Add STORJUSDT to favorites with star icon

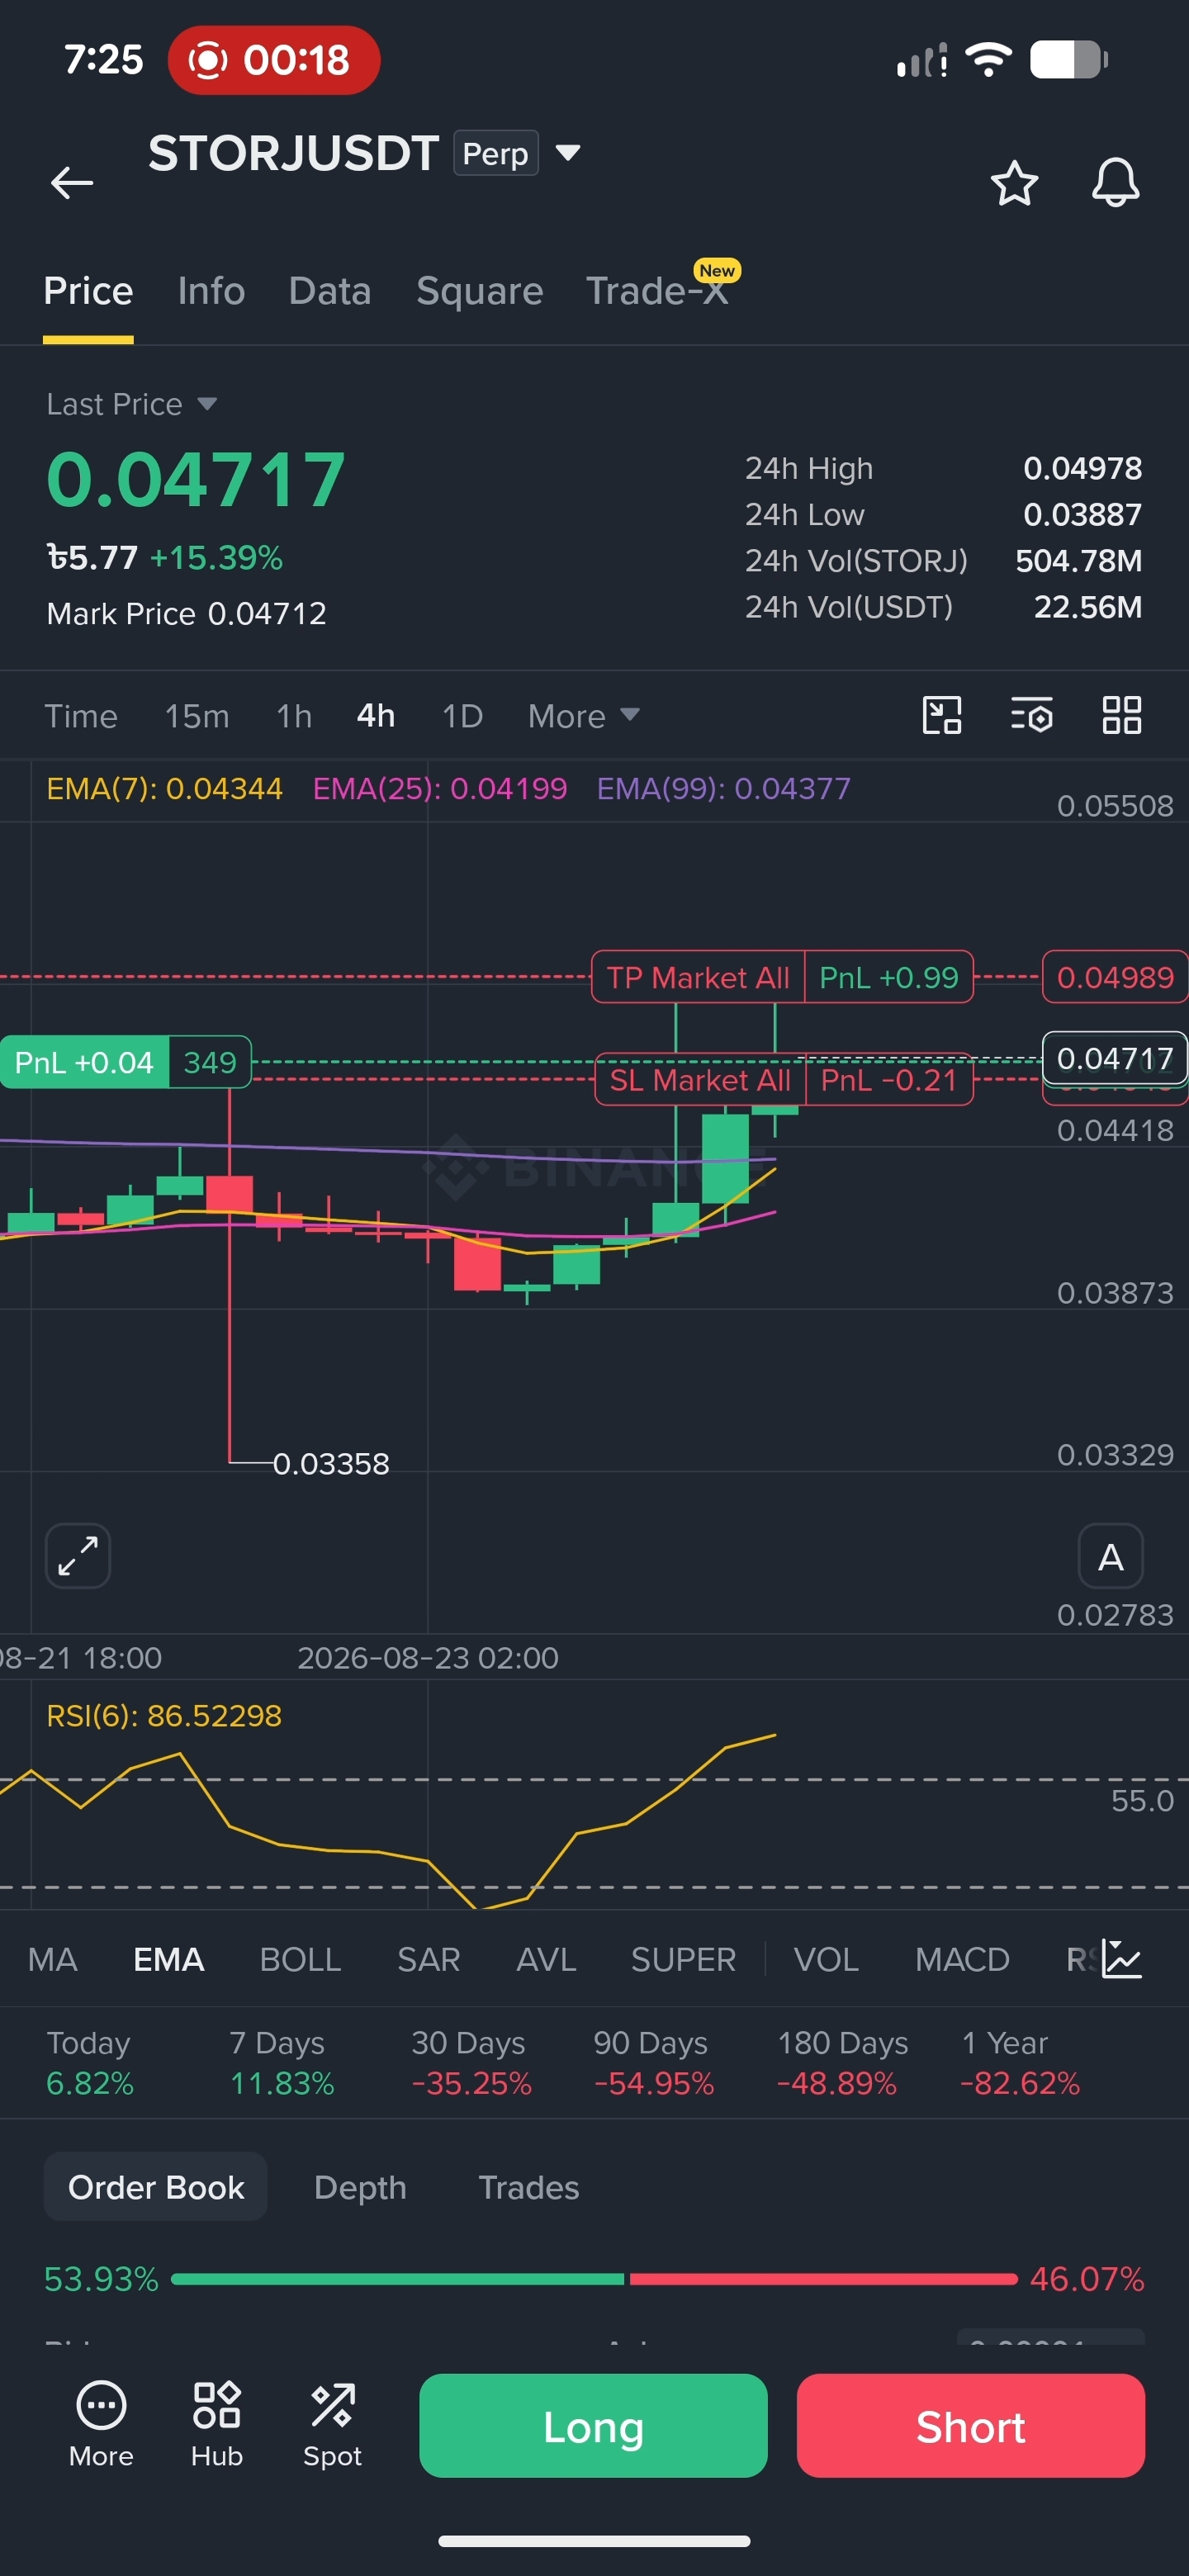coord(1014,183)
